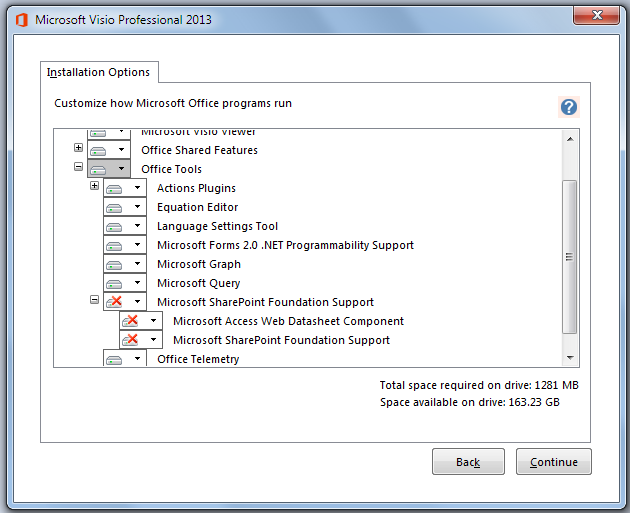Open the help icon for installation options
The width and height of the screenshot is (630, 513).
(569, 107)
